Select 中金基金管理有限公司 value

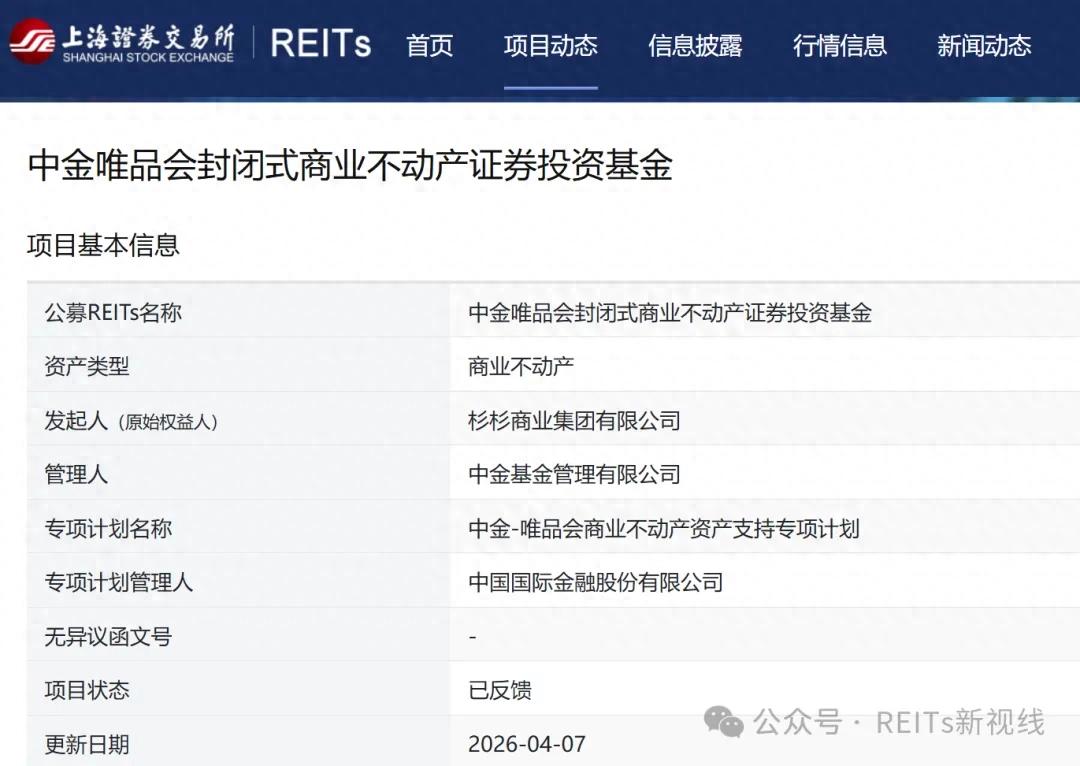574,475
